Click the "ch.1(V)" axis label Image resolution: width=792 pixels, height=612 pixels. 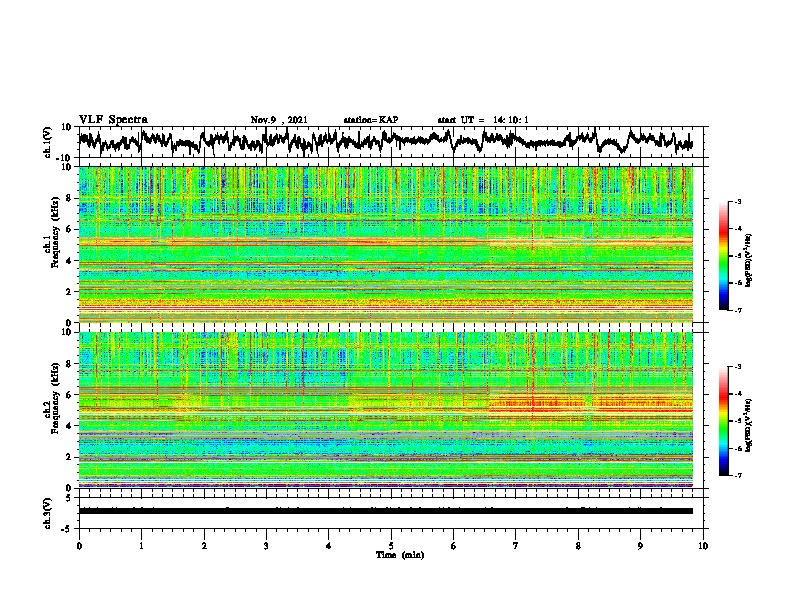point(48,142)
